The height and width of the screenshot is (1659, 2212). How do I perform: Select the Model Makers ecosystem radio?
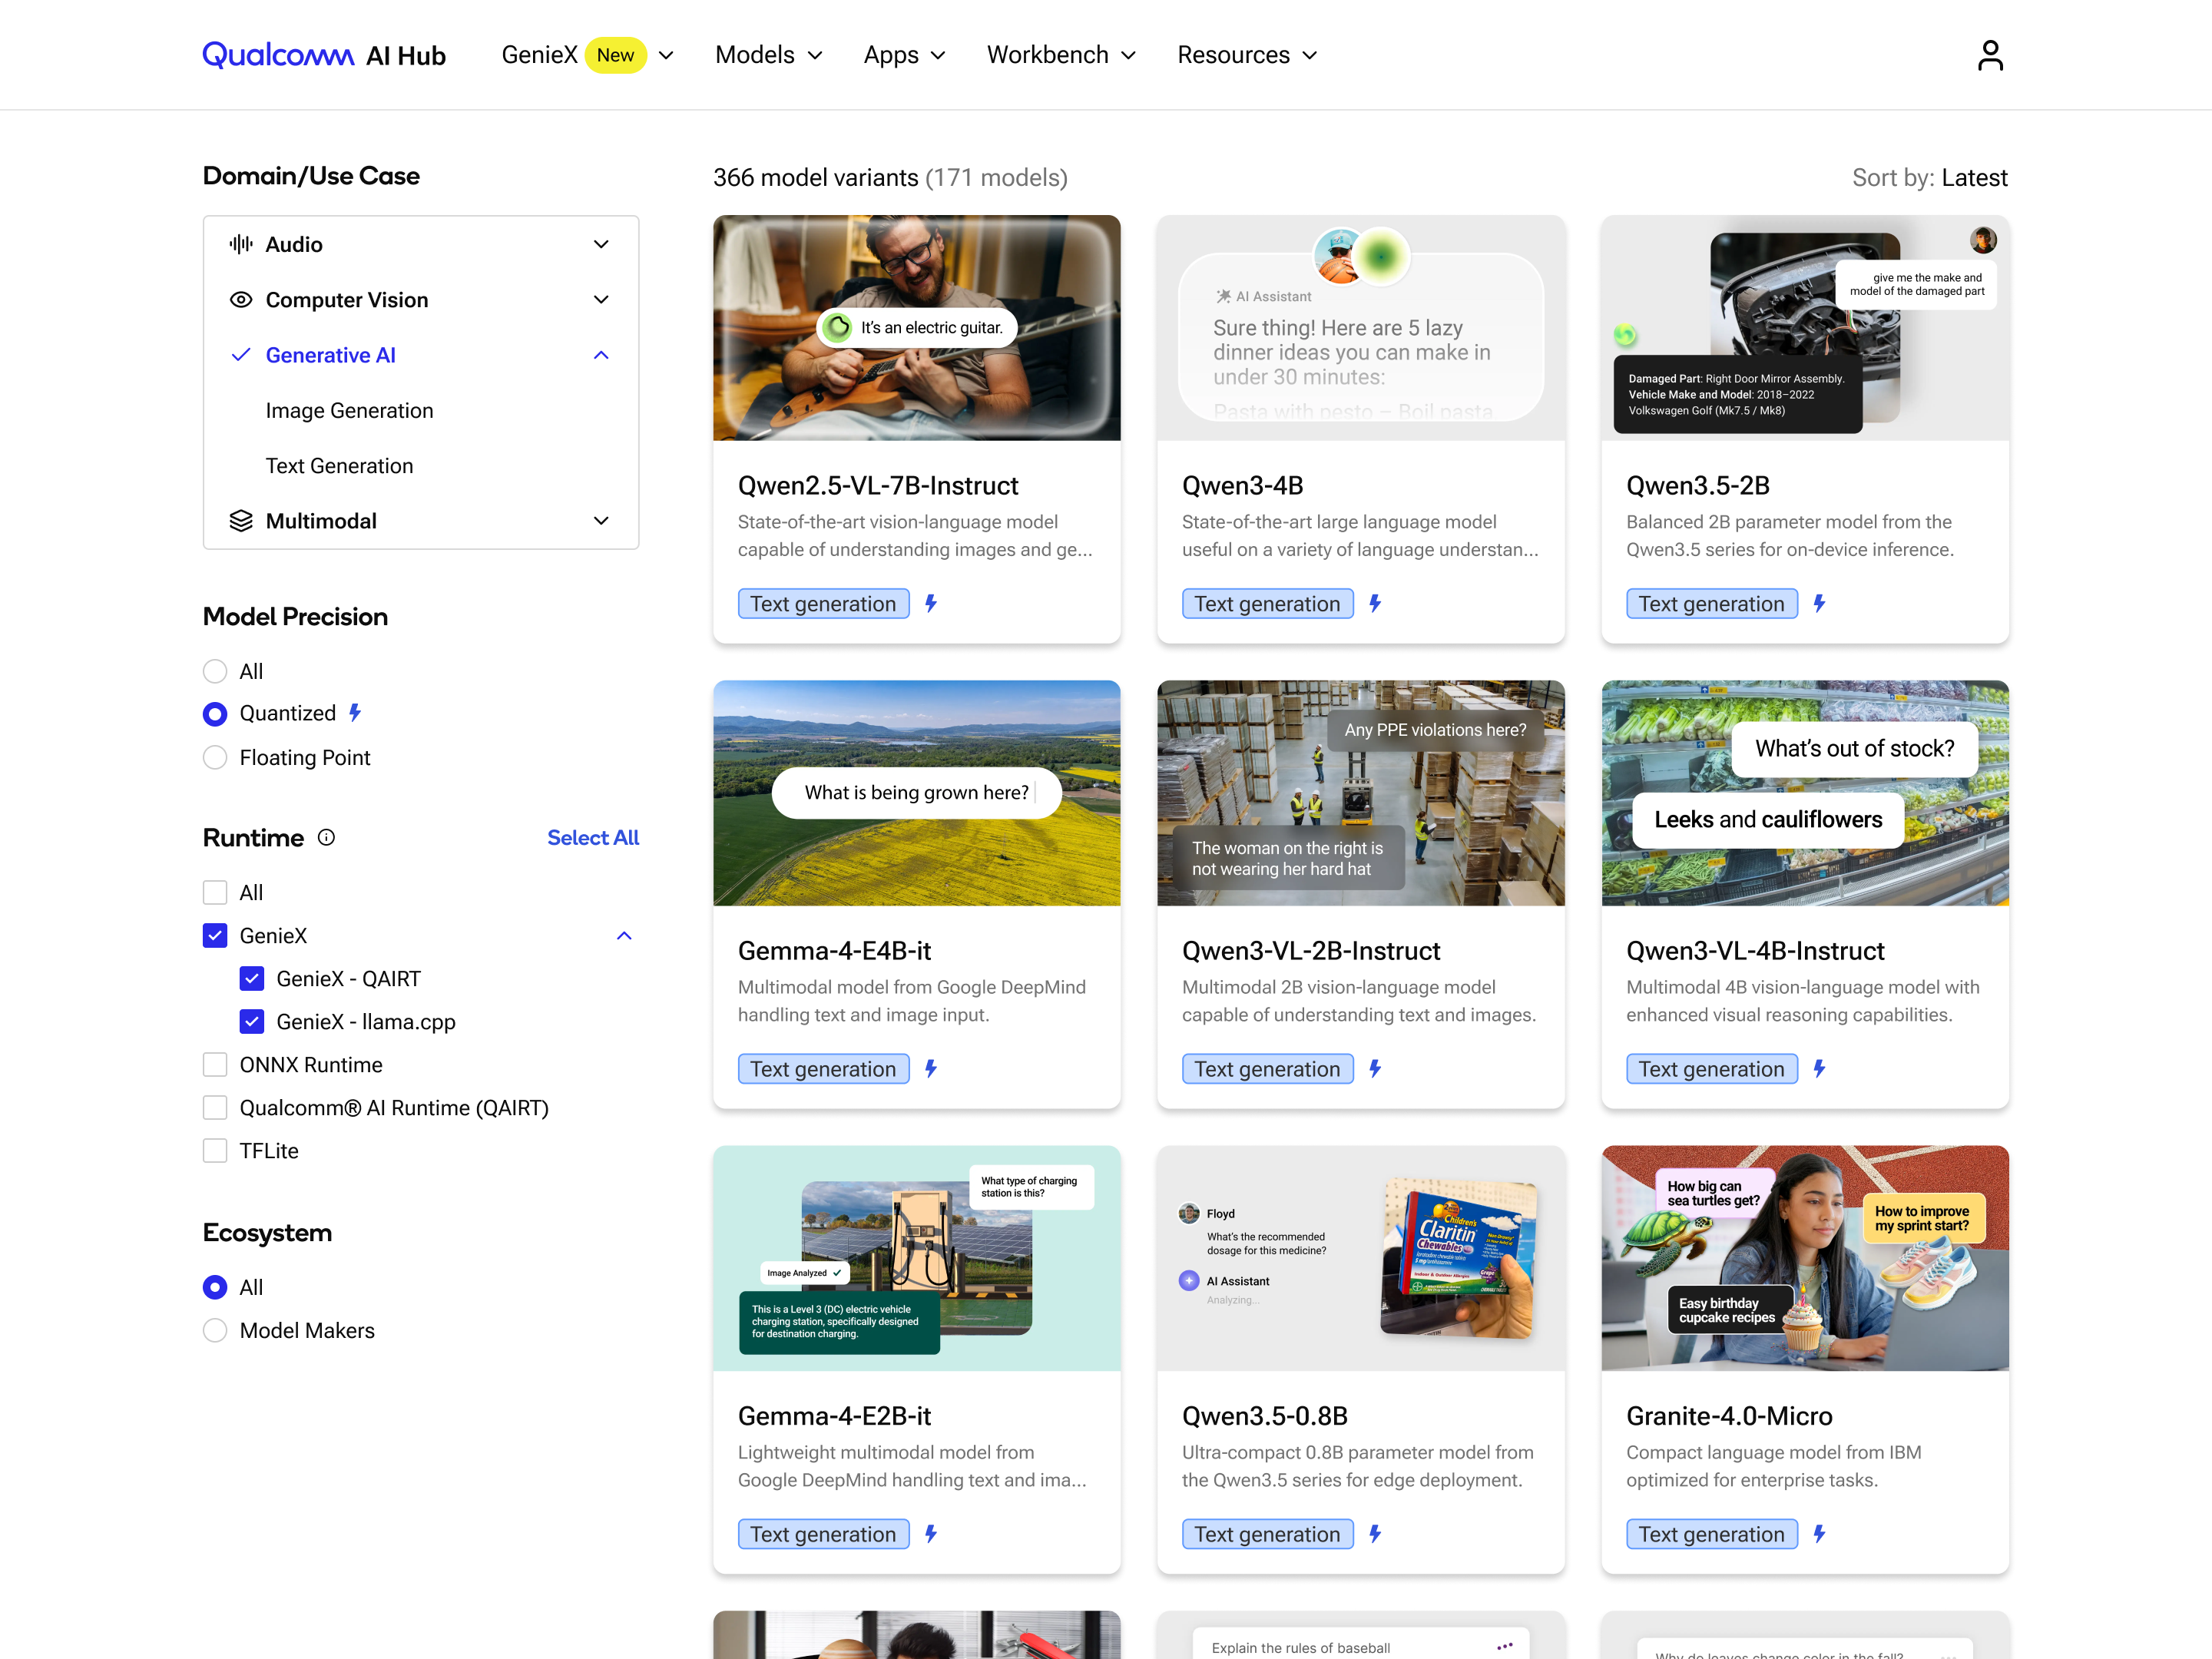coord(215,1330)
